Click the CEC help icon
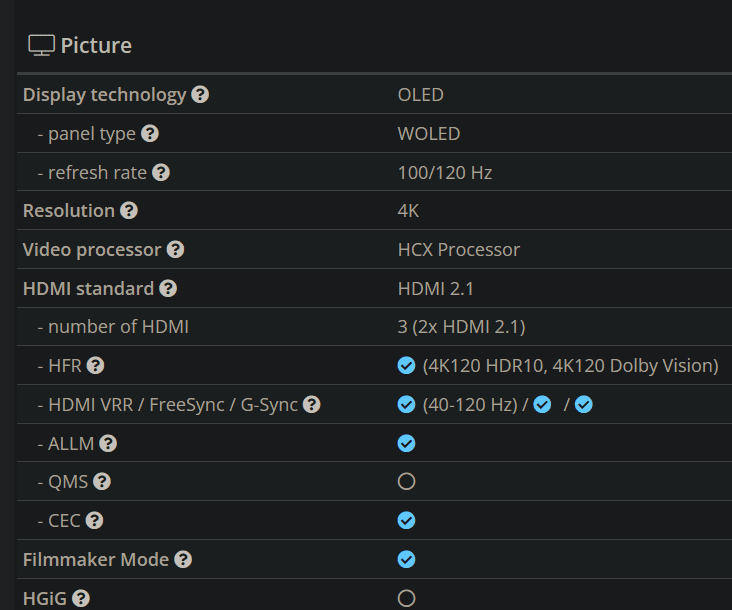The image size is (732, 610). 95,520
